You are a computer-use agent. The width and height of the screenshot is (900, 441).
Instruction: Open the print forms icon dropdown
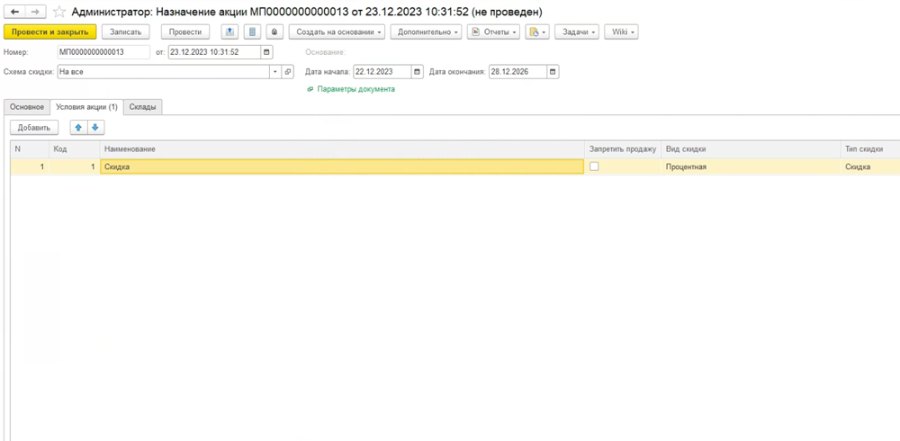coord(537,32)
